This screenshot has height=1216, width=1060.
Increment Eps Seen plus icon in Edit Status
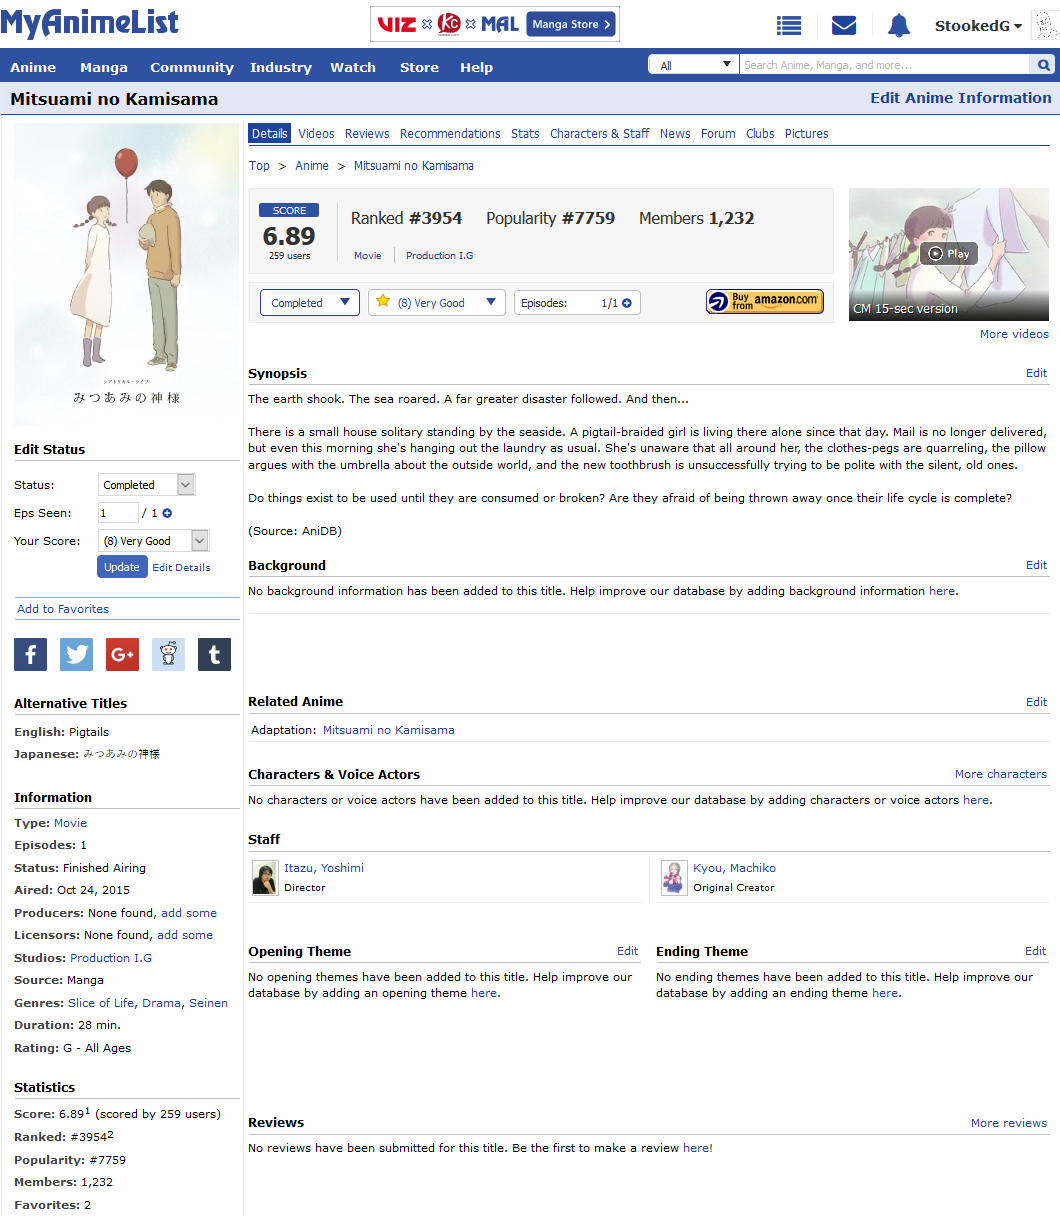coord(167,513)
